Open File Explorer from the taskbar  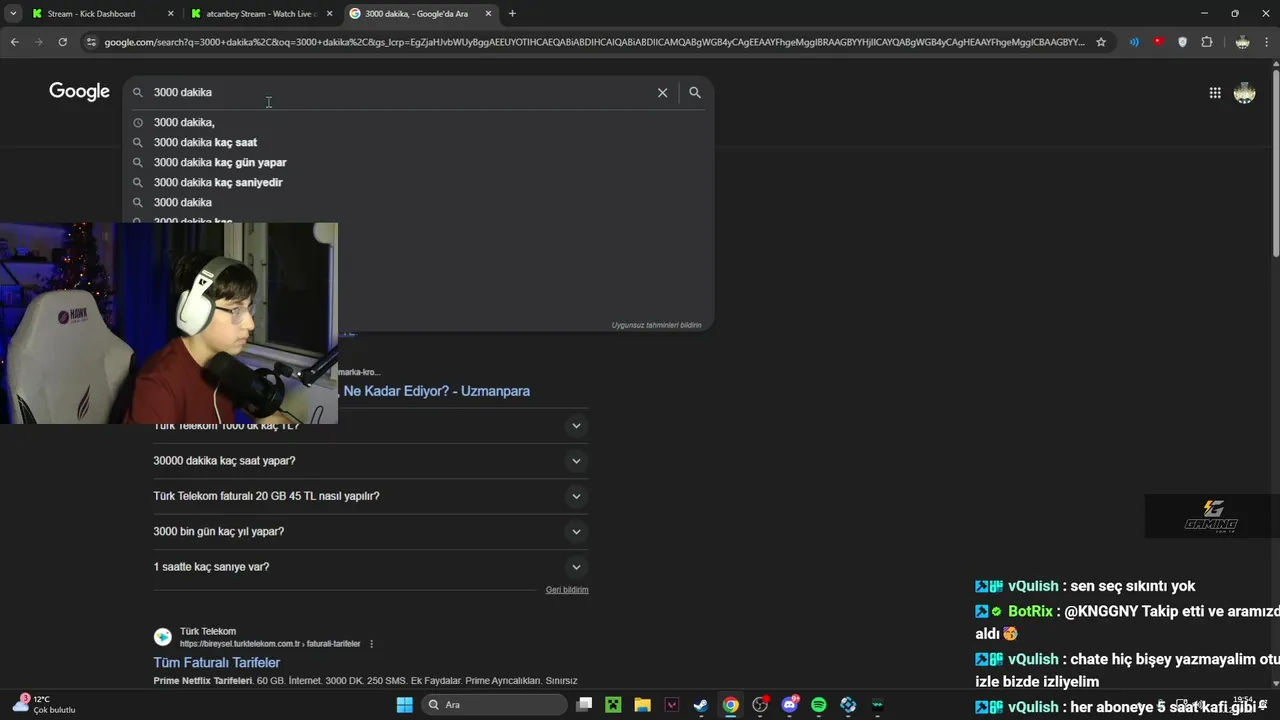click(x=642, y=705)
